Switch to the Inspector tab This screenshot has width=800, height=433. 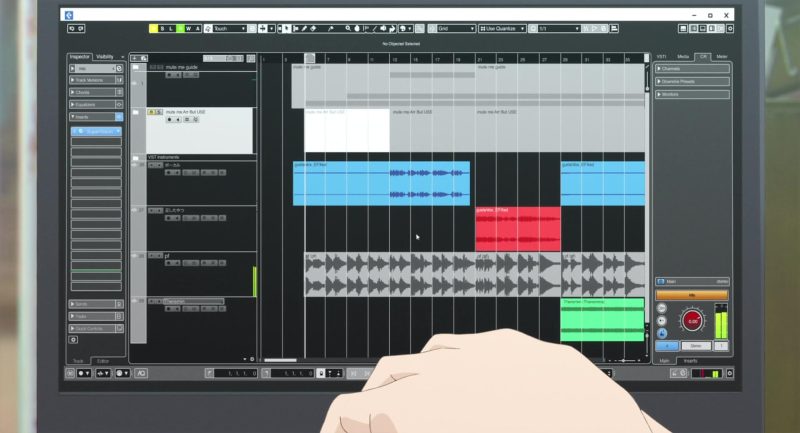point(80,57)
